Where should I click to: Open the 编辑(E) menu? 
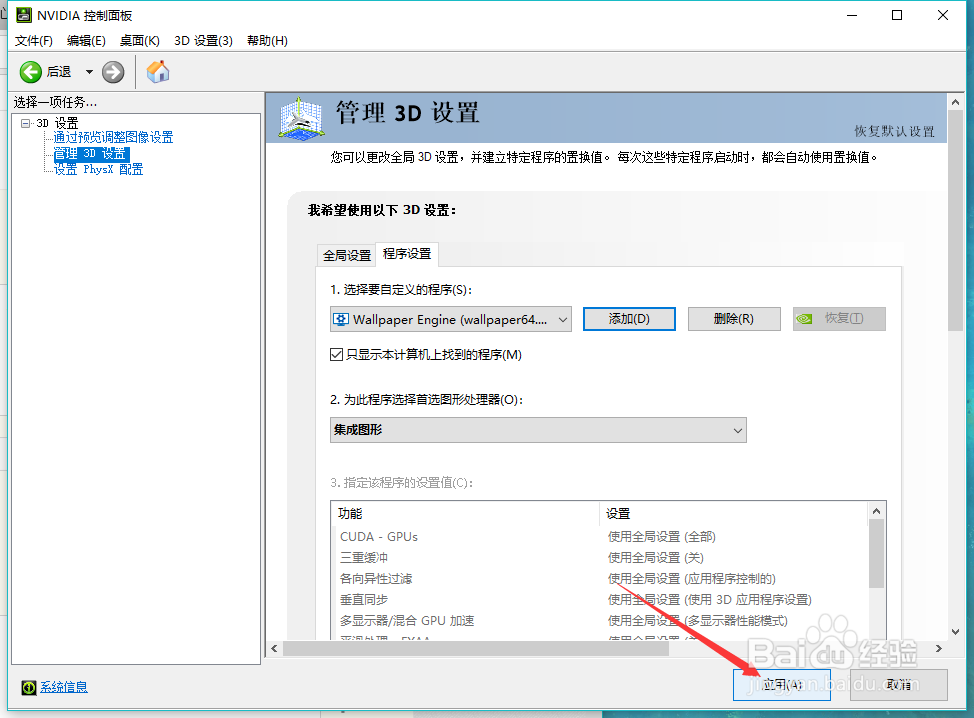tap(86, 40)
